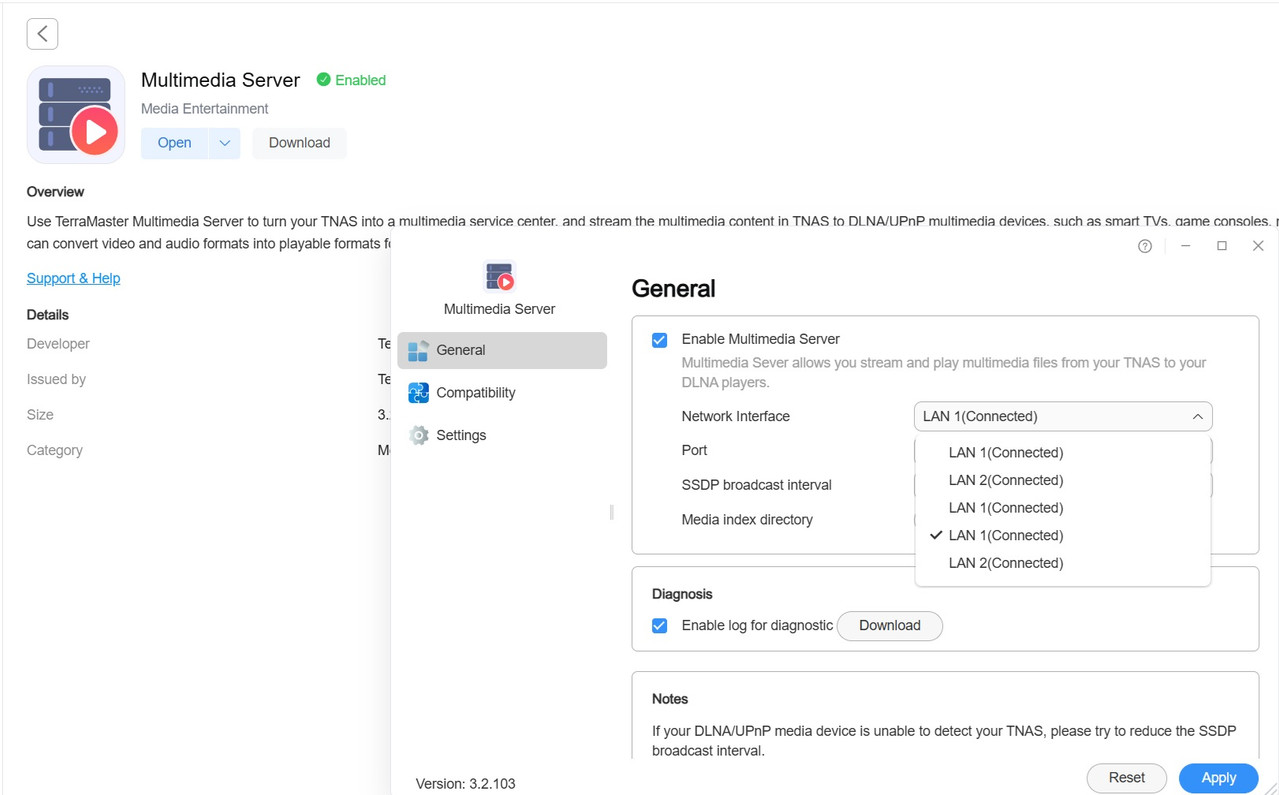Click the Details heading

[x=48, y=315]
